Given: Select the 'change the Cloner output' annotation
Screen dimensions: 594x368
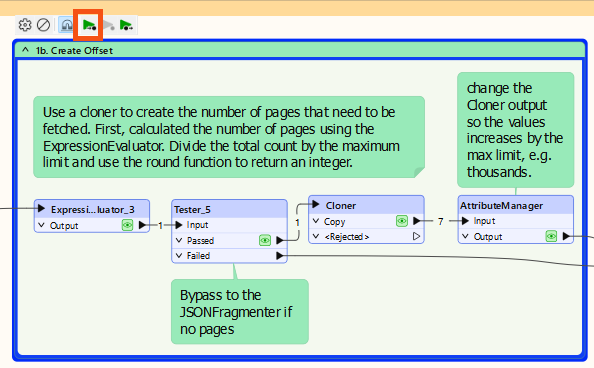Looking at the screenshot, I should pyautogui.click(x=516, y=130).
